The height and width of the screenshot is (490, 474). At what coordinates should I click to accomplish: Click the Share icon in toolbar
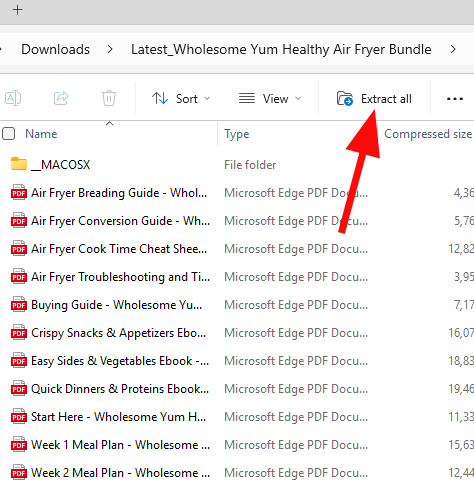coord(61,98)
